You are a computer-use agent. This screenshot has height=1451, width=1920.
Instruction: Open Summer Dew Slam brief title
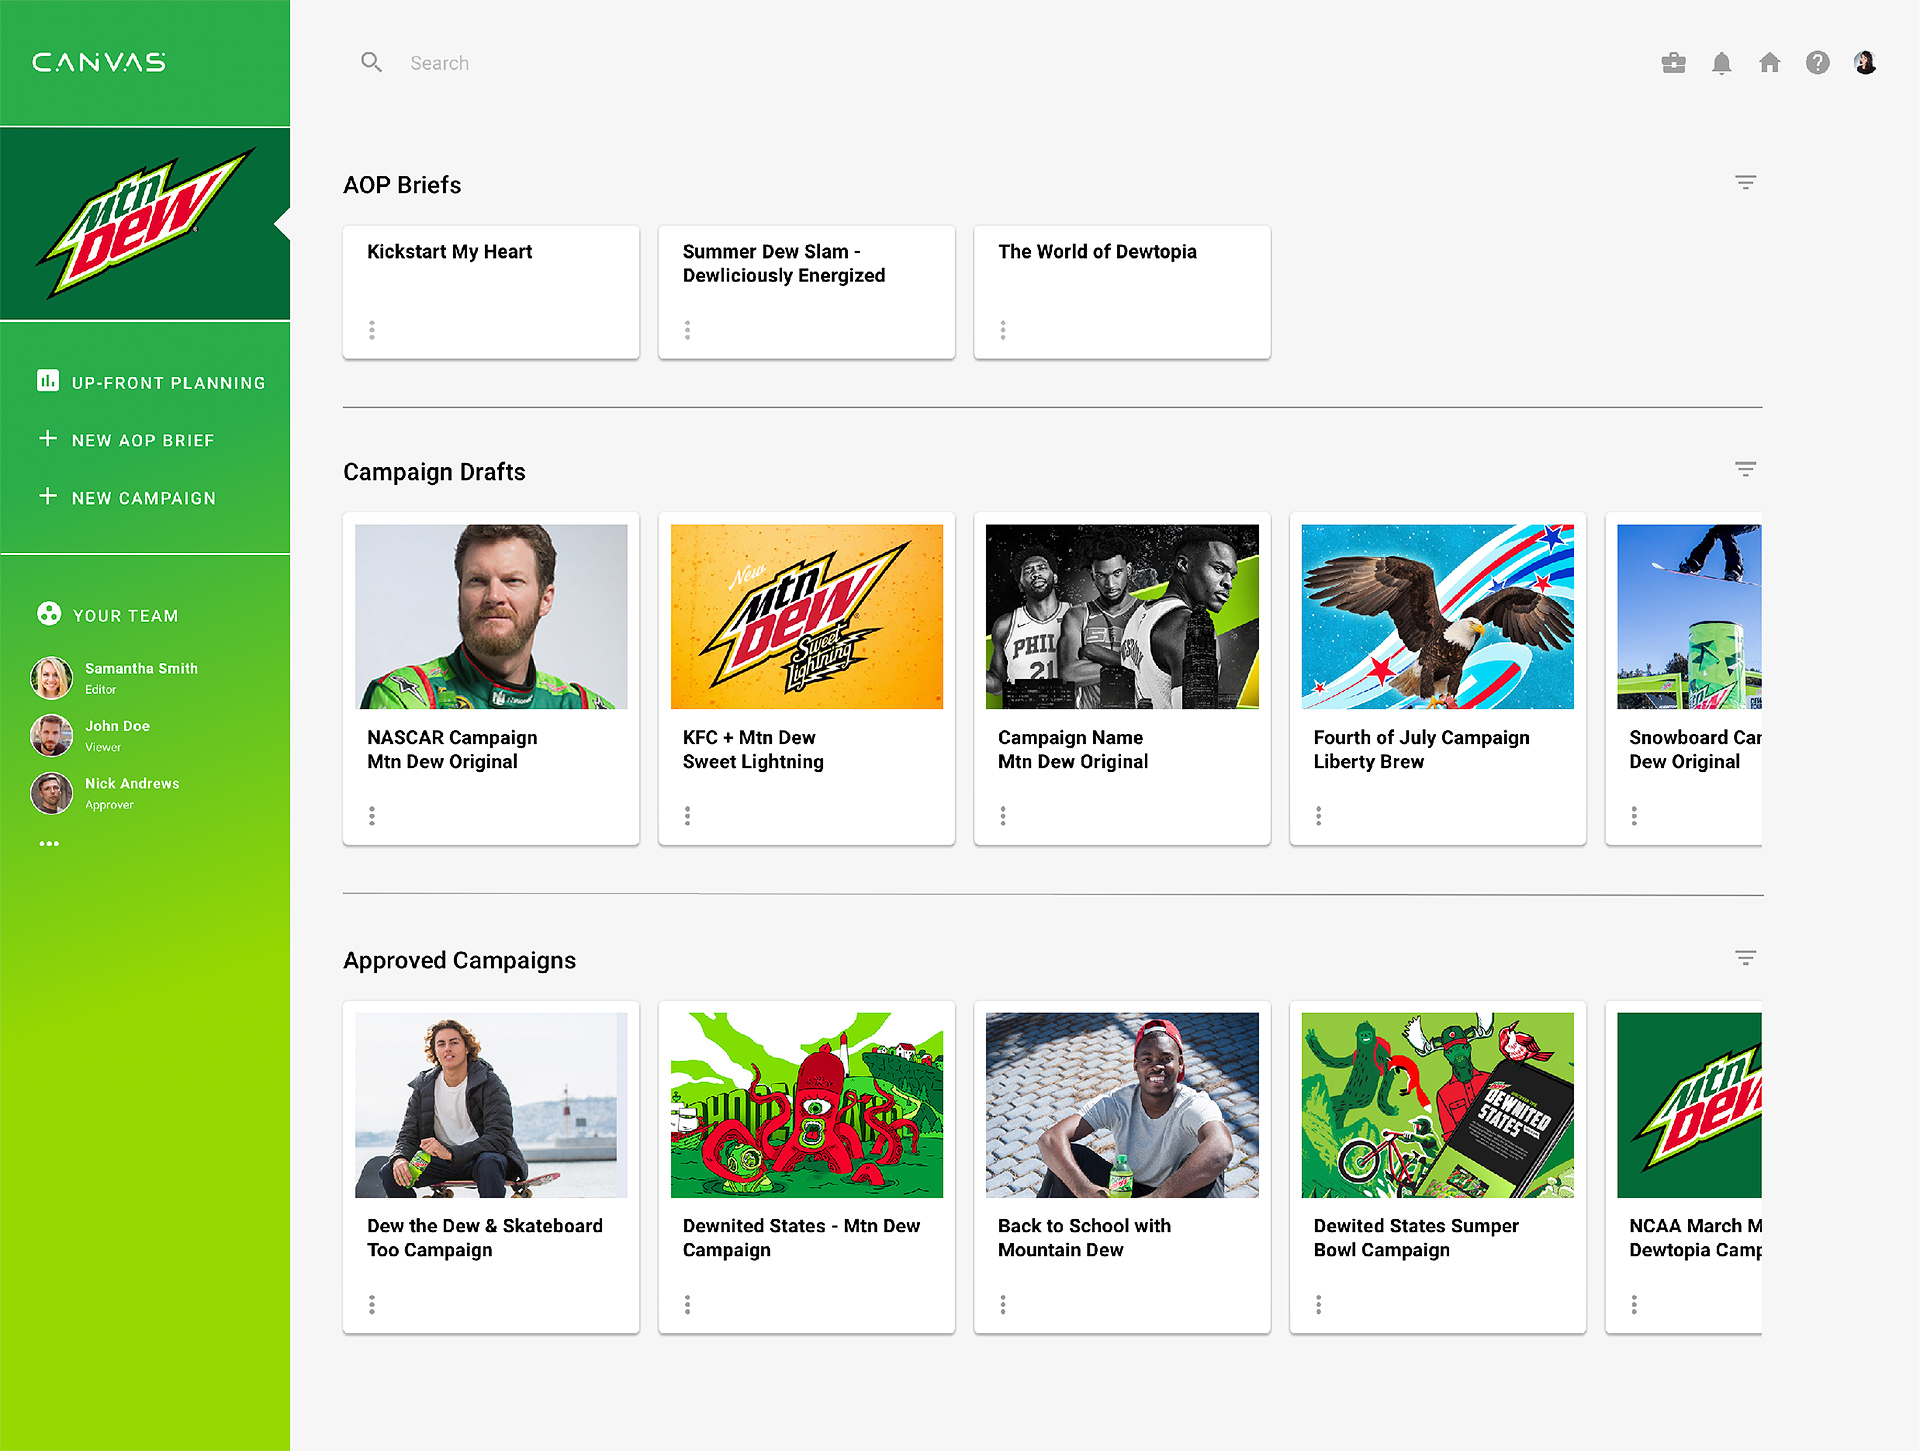pyautogui.click(x=783, y=264)
